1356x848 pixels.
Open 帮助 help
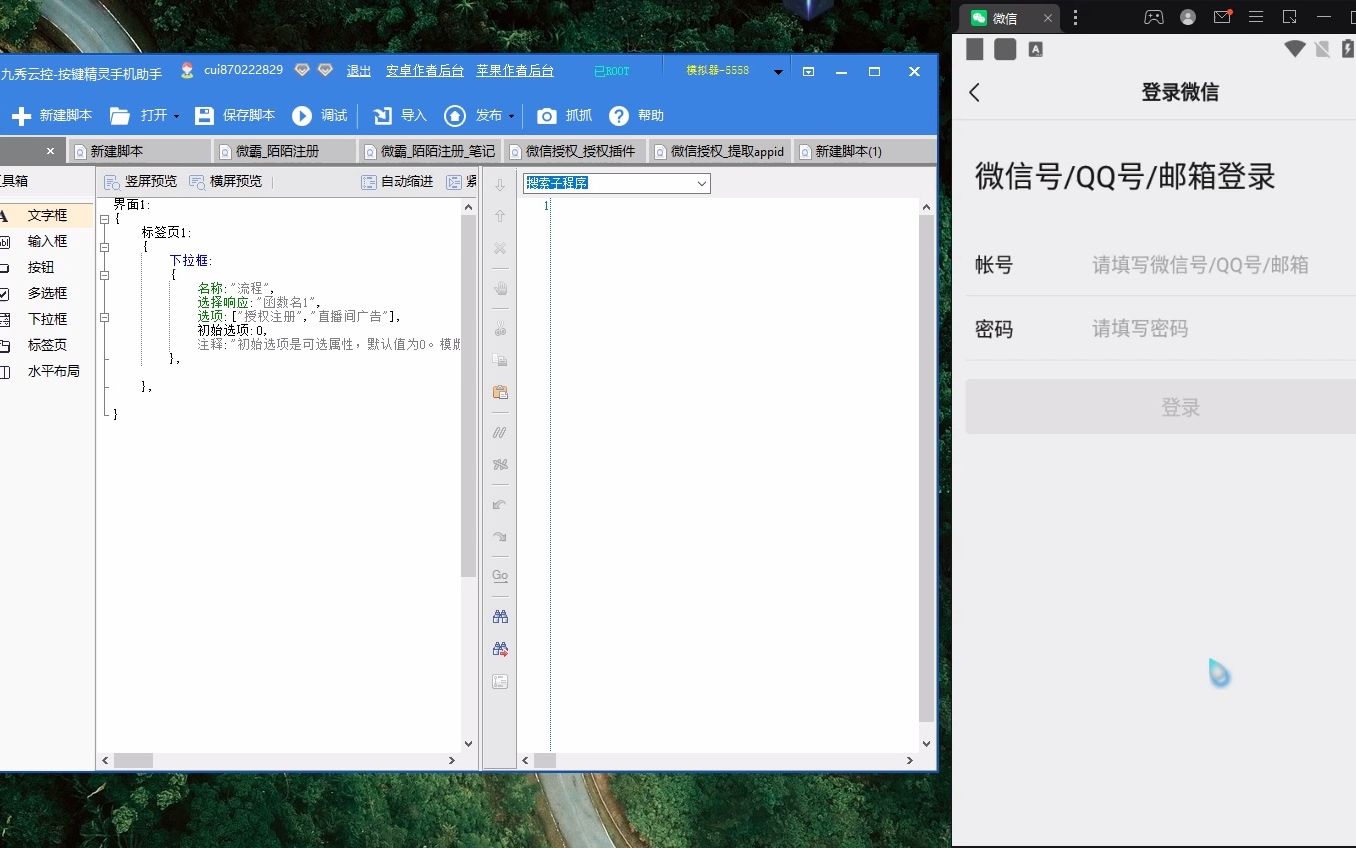[637, 116]
